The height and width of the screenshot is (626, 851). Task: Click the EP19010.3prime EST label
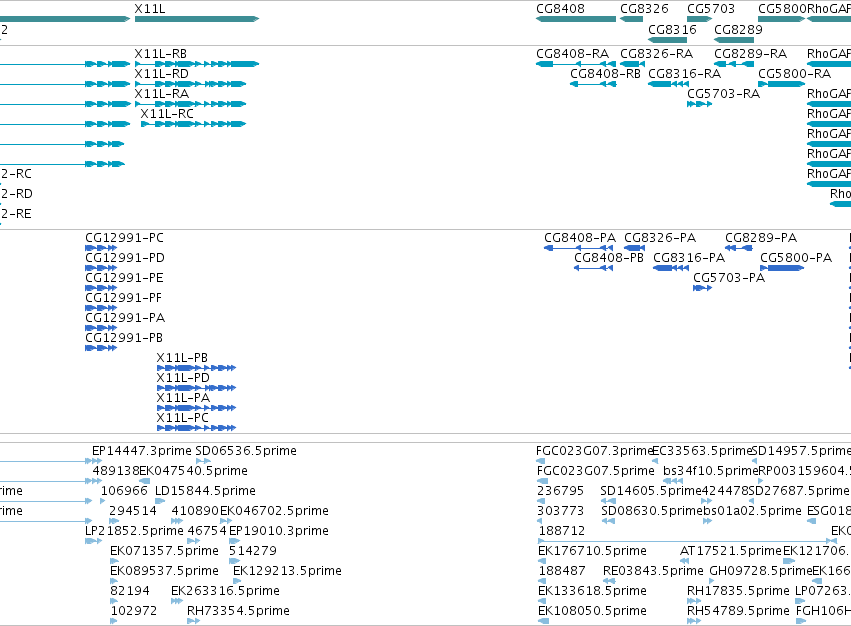[x=279, y=532]
